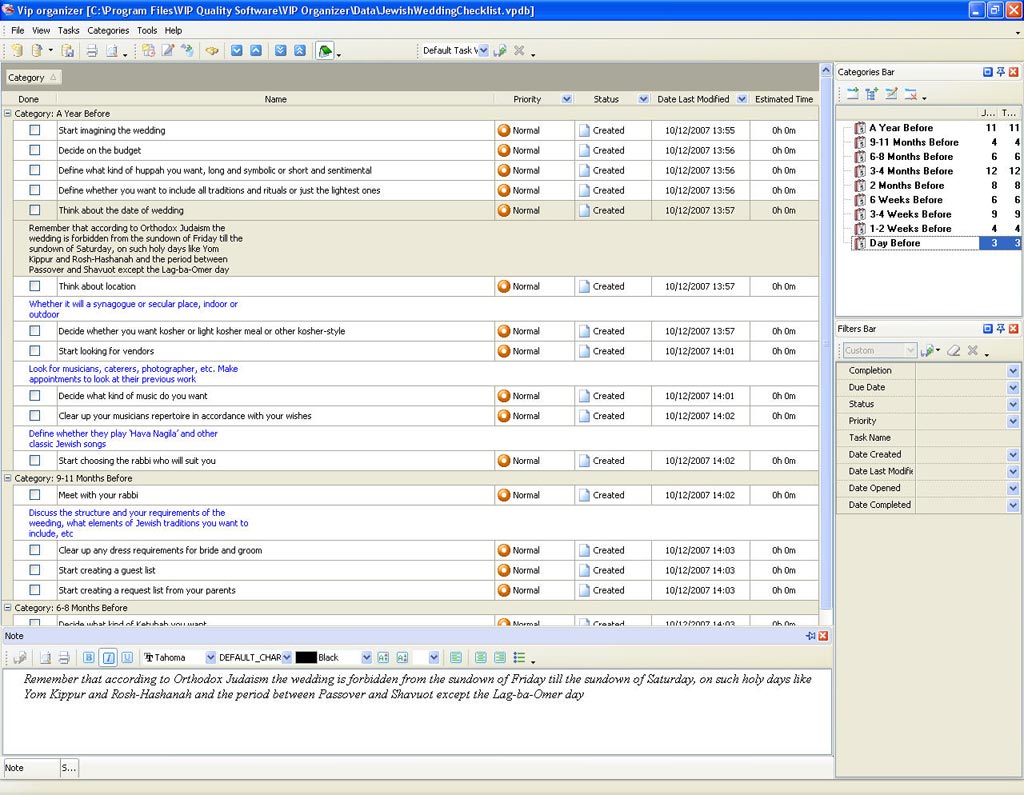
Task: Click the Print icon in main toolbar
Action: [91, 51]
